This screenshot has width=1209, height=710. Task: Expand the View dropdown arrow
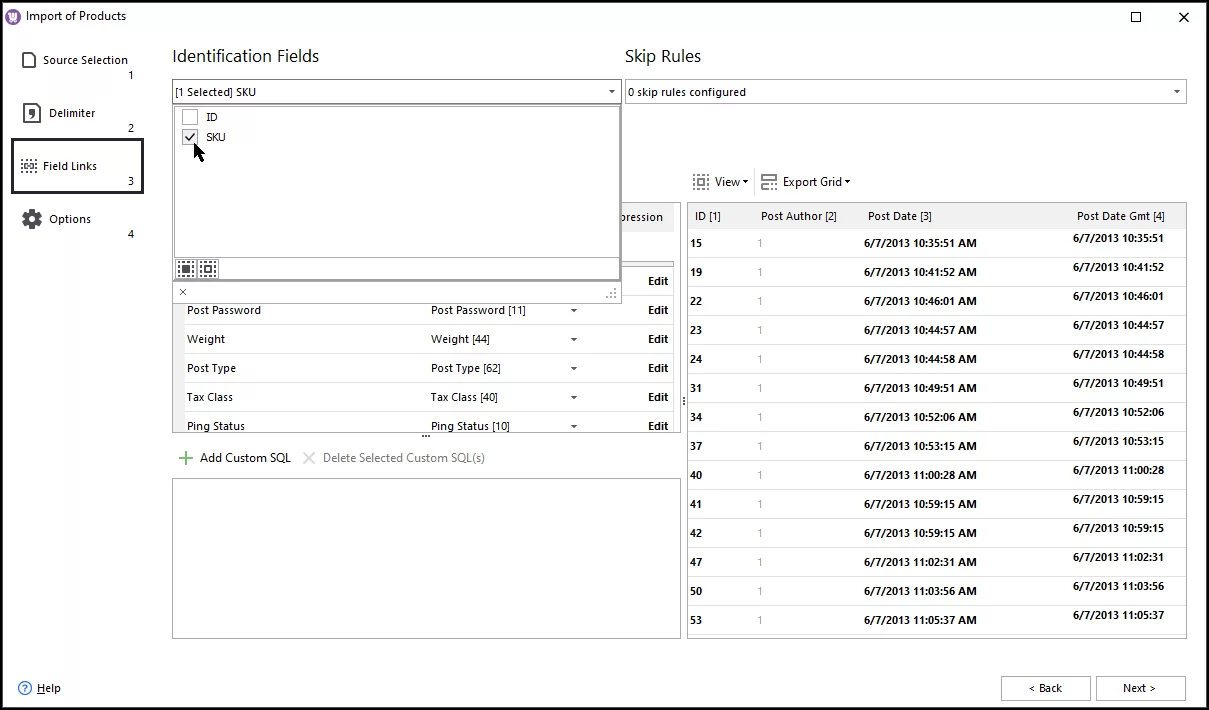pyautogui.click(x=745, y=182)
